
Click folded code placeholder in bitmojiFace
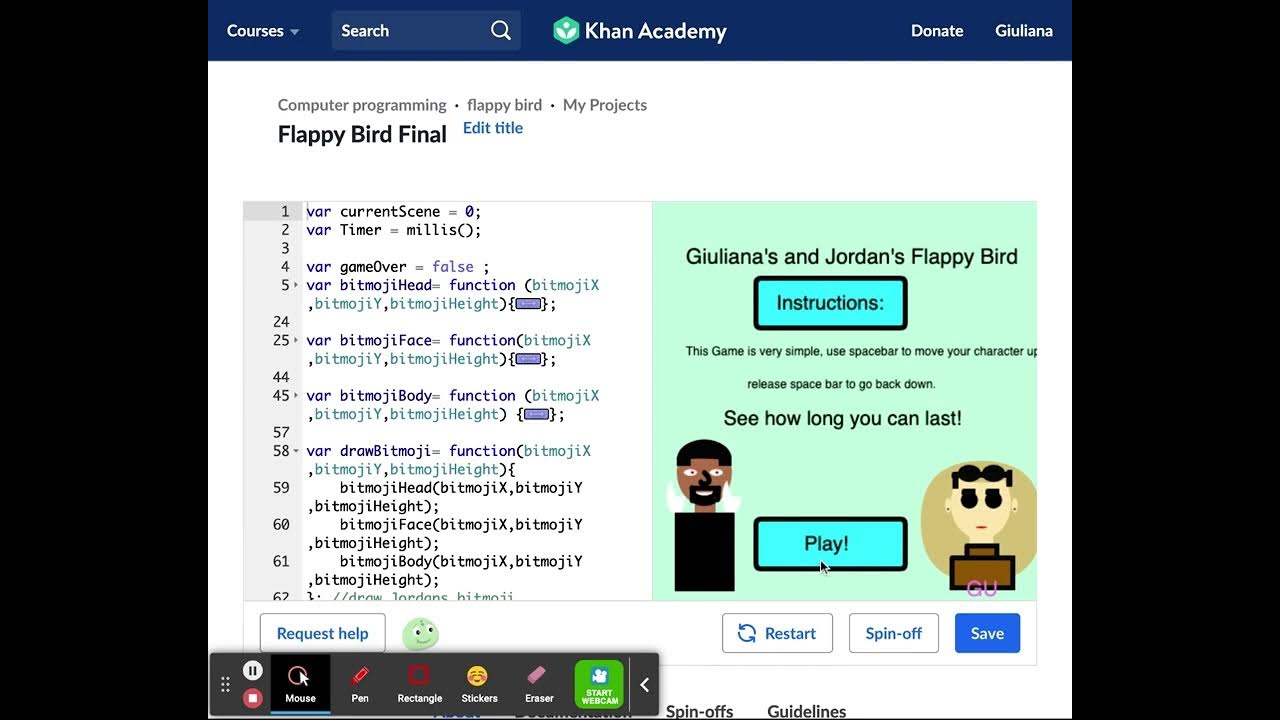528,359
